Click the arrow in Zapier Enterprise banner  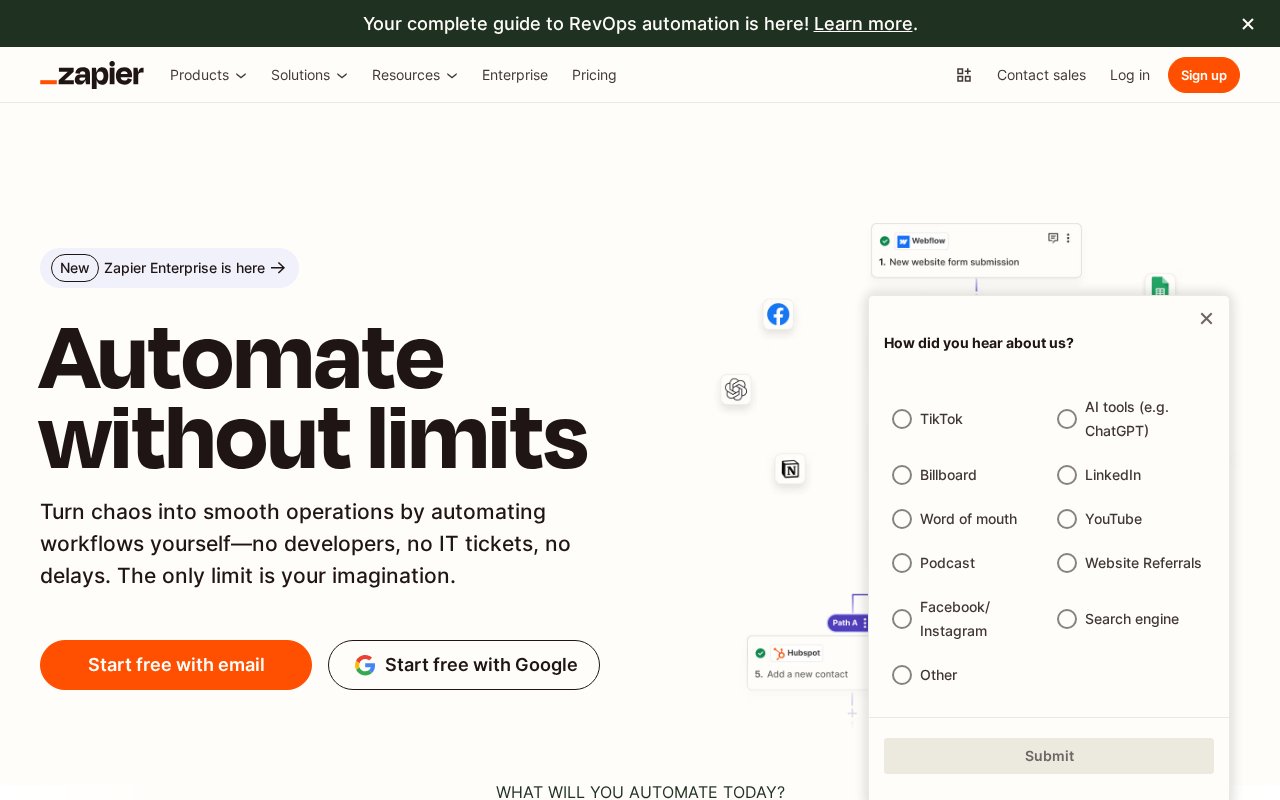(x=278, y=268)
